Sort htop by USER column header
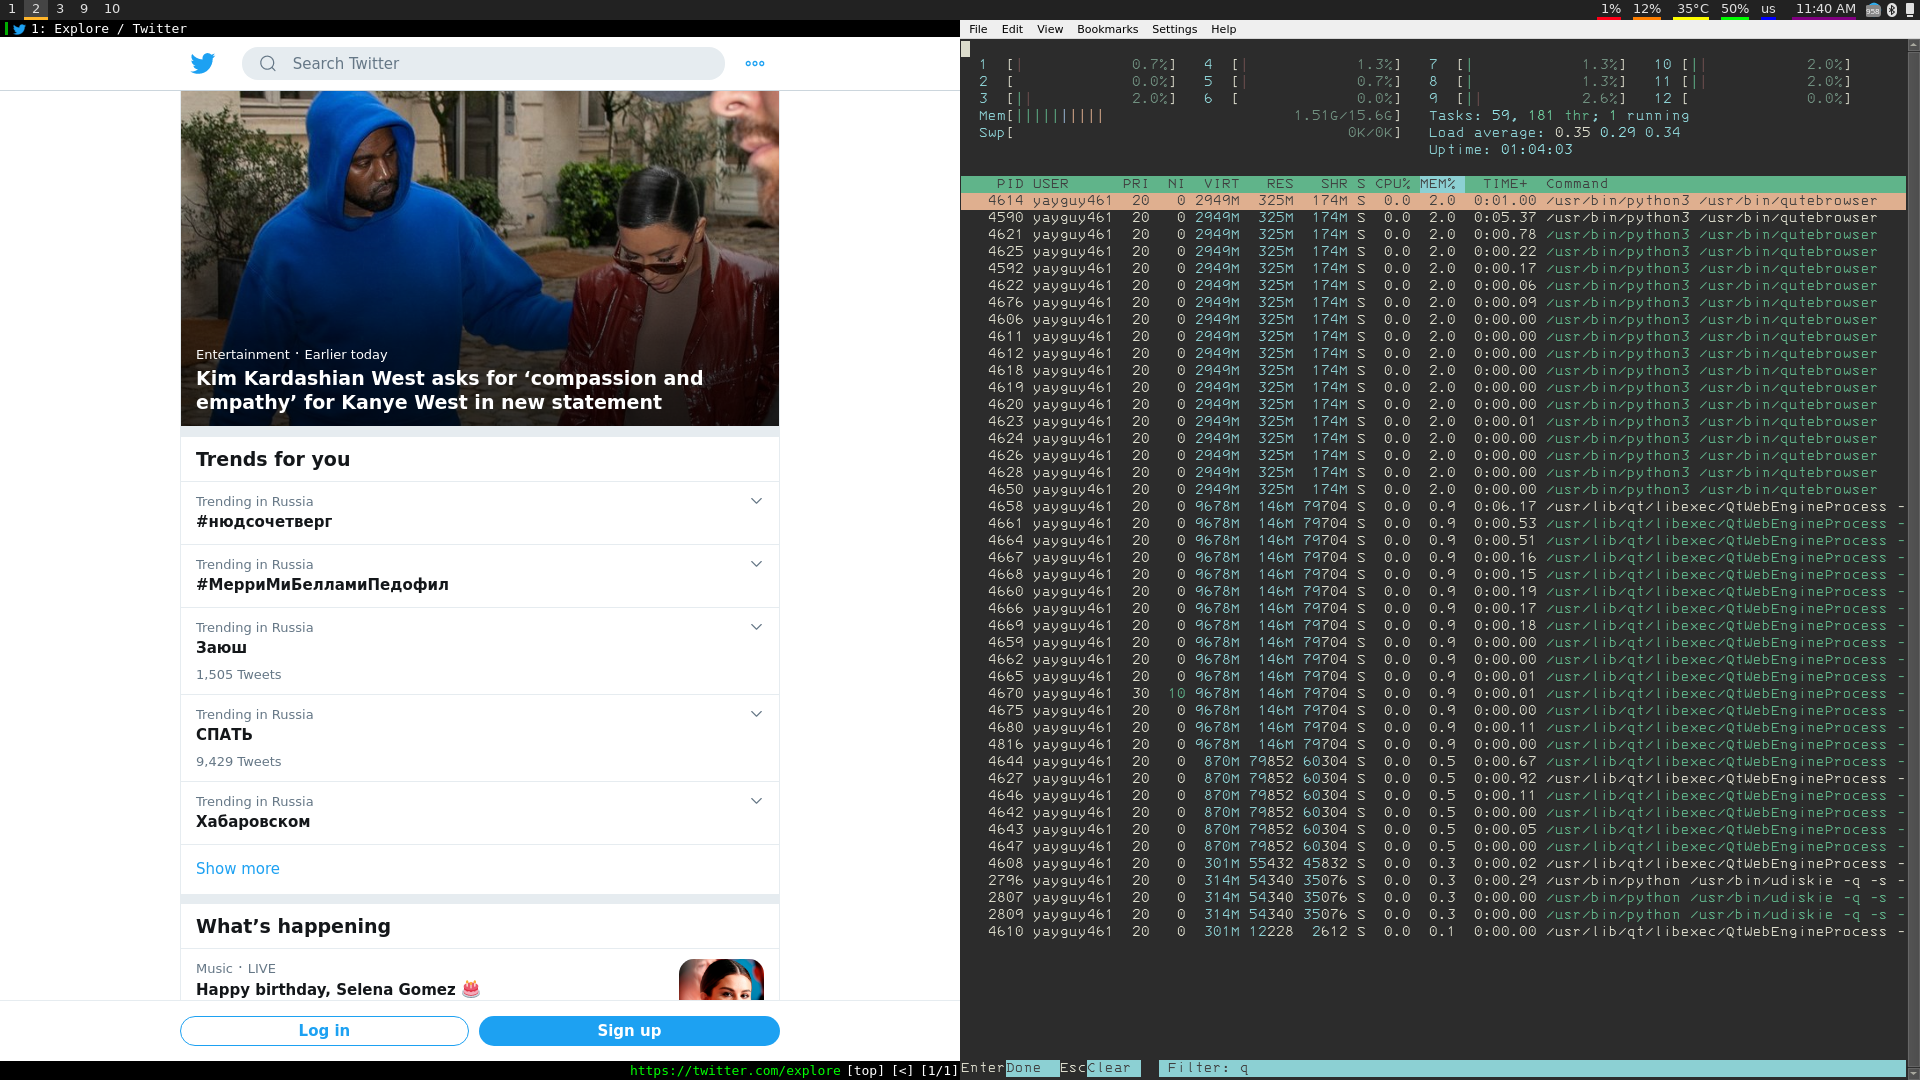1920x1080 pixels. point(1051,184)
